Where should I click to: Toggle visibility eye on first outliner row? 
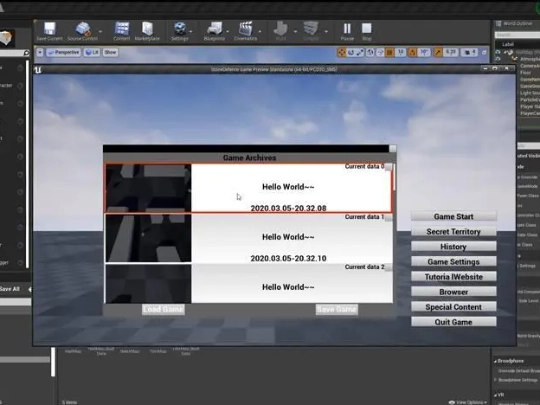498,52
